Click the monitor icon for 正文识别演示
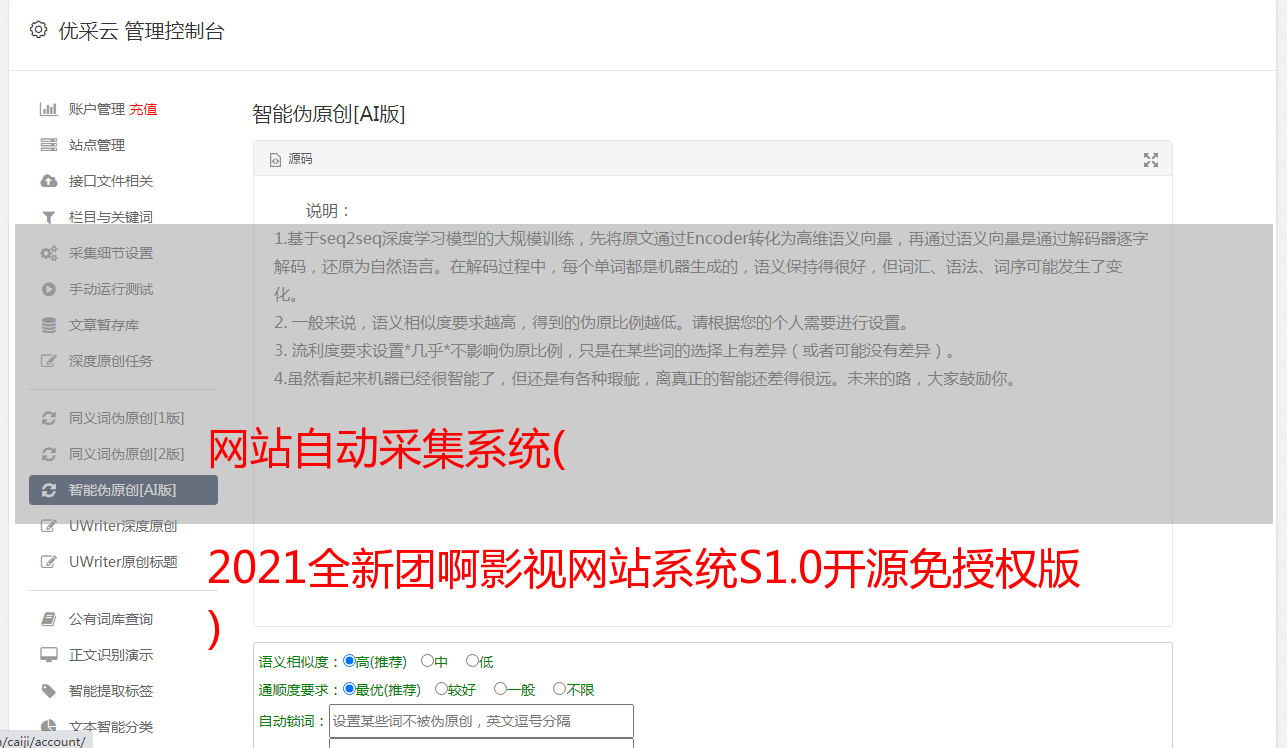 48,655
